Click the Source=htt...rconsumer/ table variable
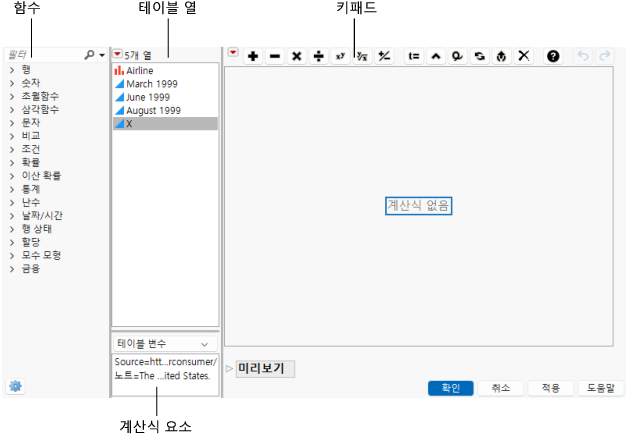This screenshot has width=627, height=441. tap(165, 362)
